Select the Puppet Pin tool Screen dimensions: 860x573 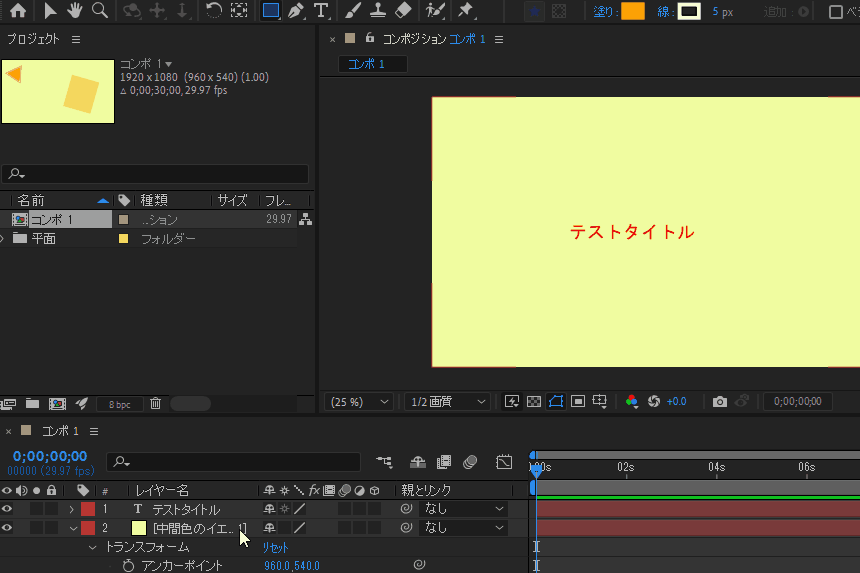466,10
